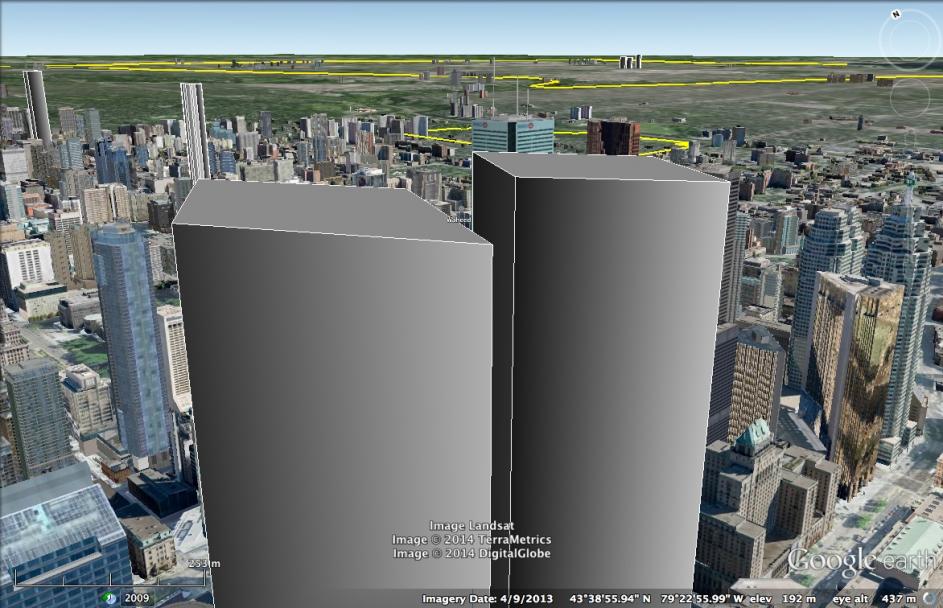This screenshot has width=943, height=608.
Task: Click the Image Landsat attribution text
Action: (x=470, y=526)
